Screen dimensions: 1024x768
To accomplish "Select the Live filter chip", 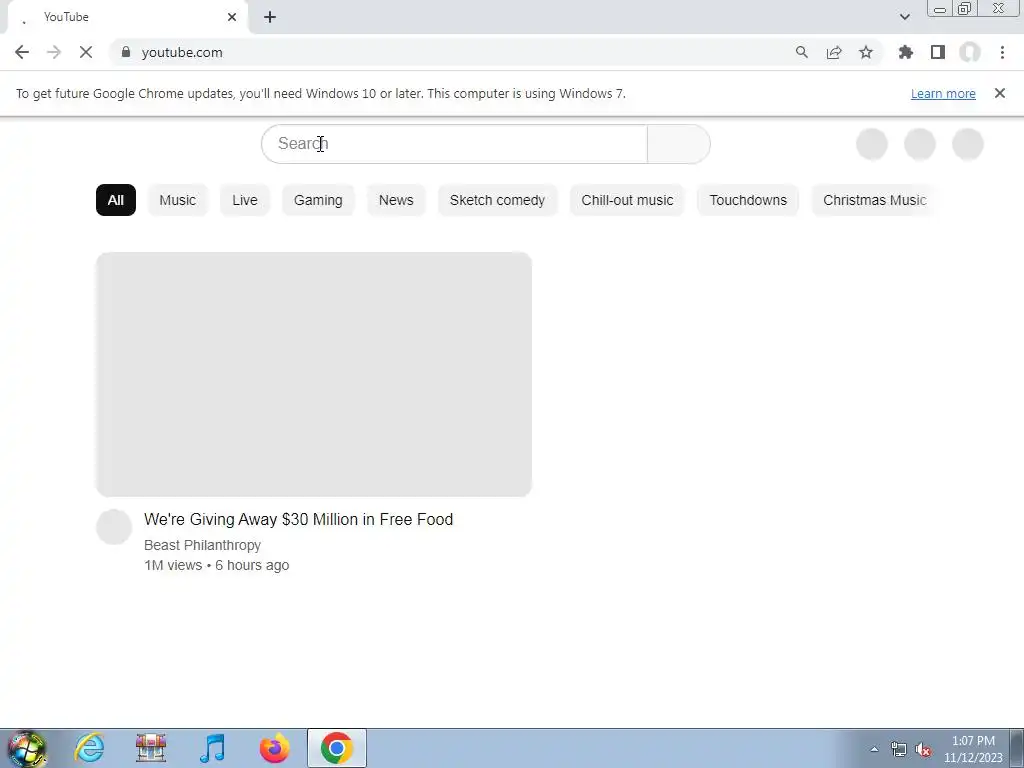I will [x=245, y=200].
